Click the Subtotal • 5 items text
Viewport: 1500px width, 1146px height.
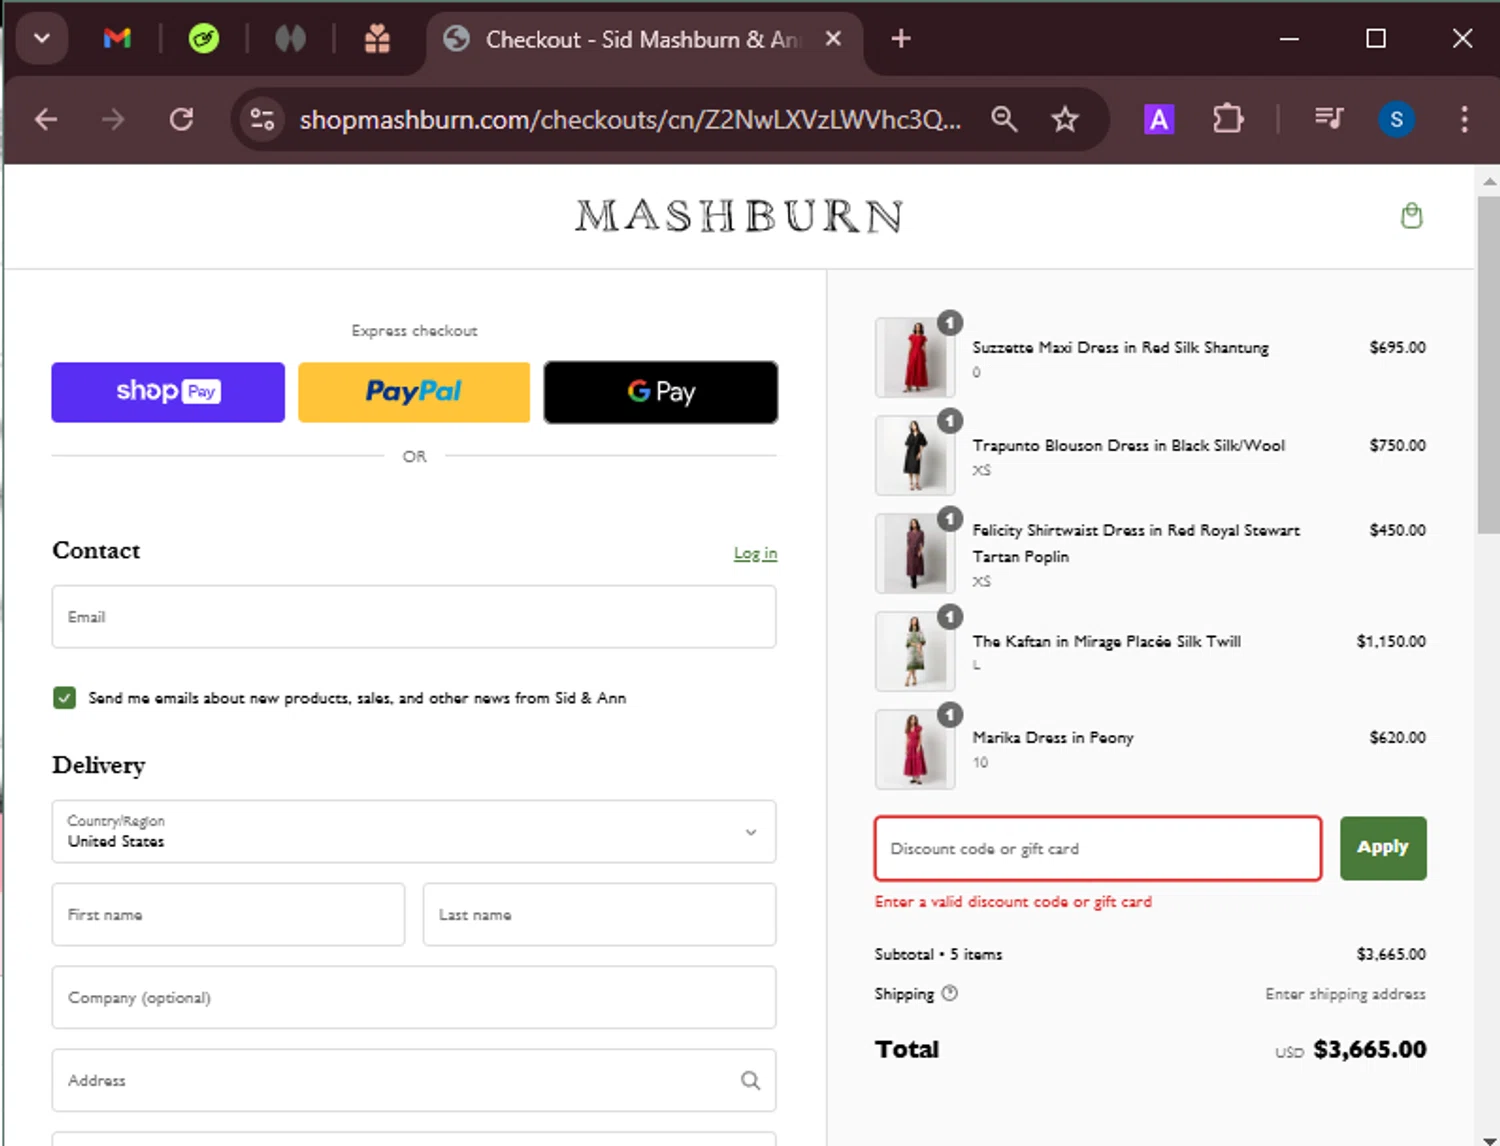point(938,954)
